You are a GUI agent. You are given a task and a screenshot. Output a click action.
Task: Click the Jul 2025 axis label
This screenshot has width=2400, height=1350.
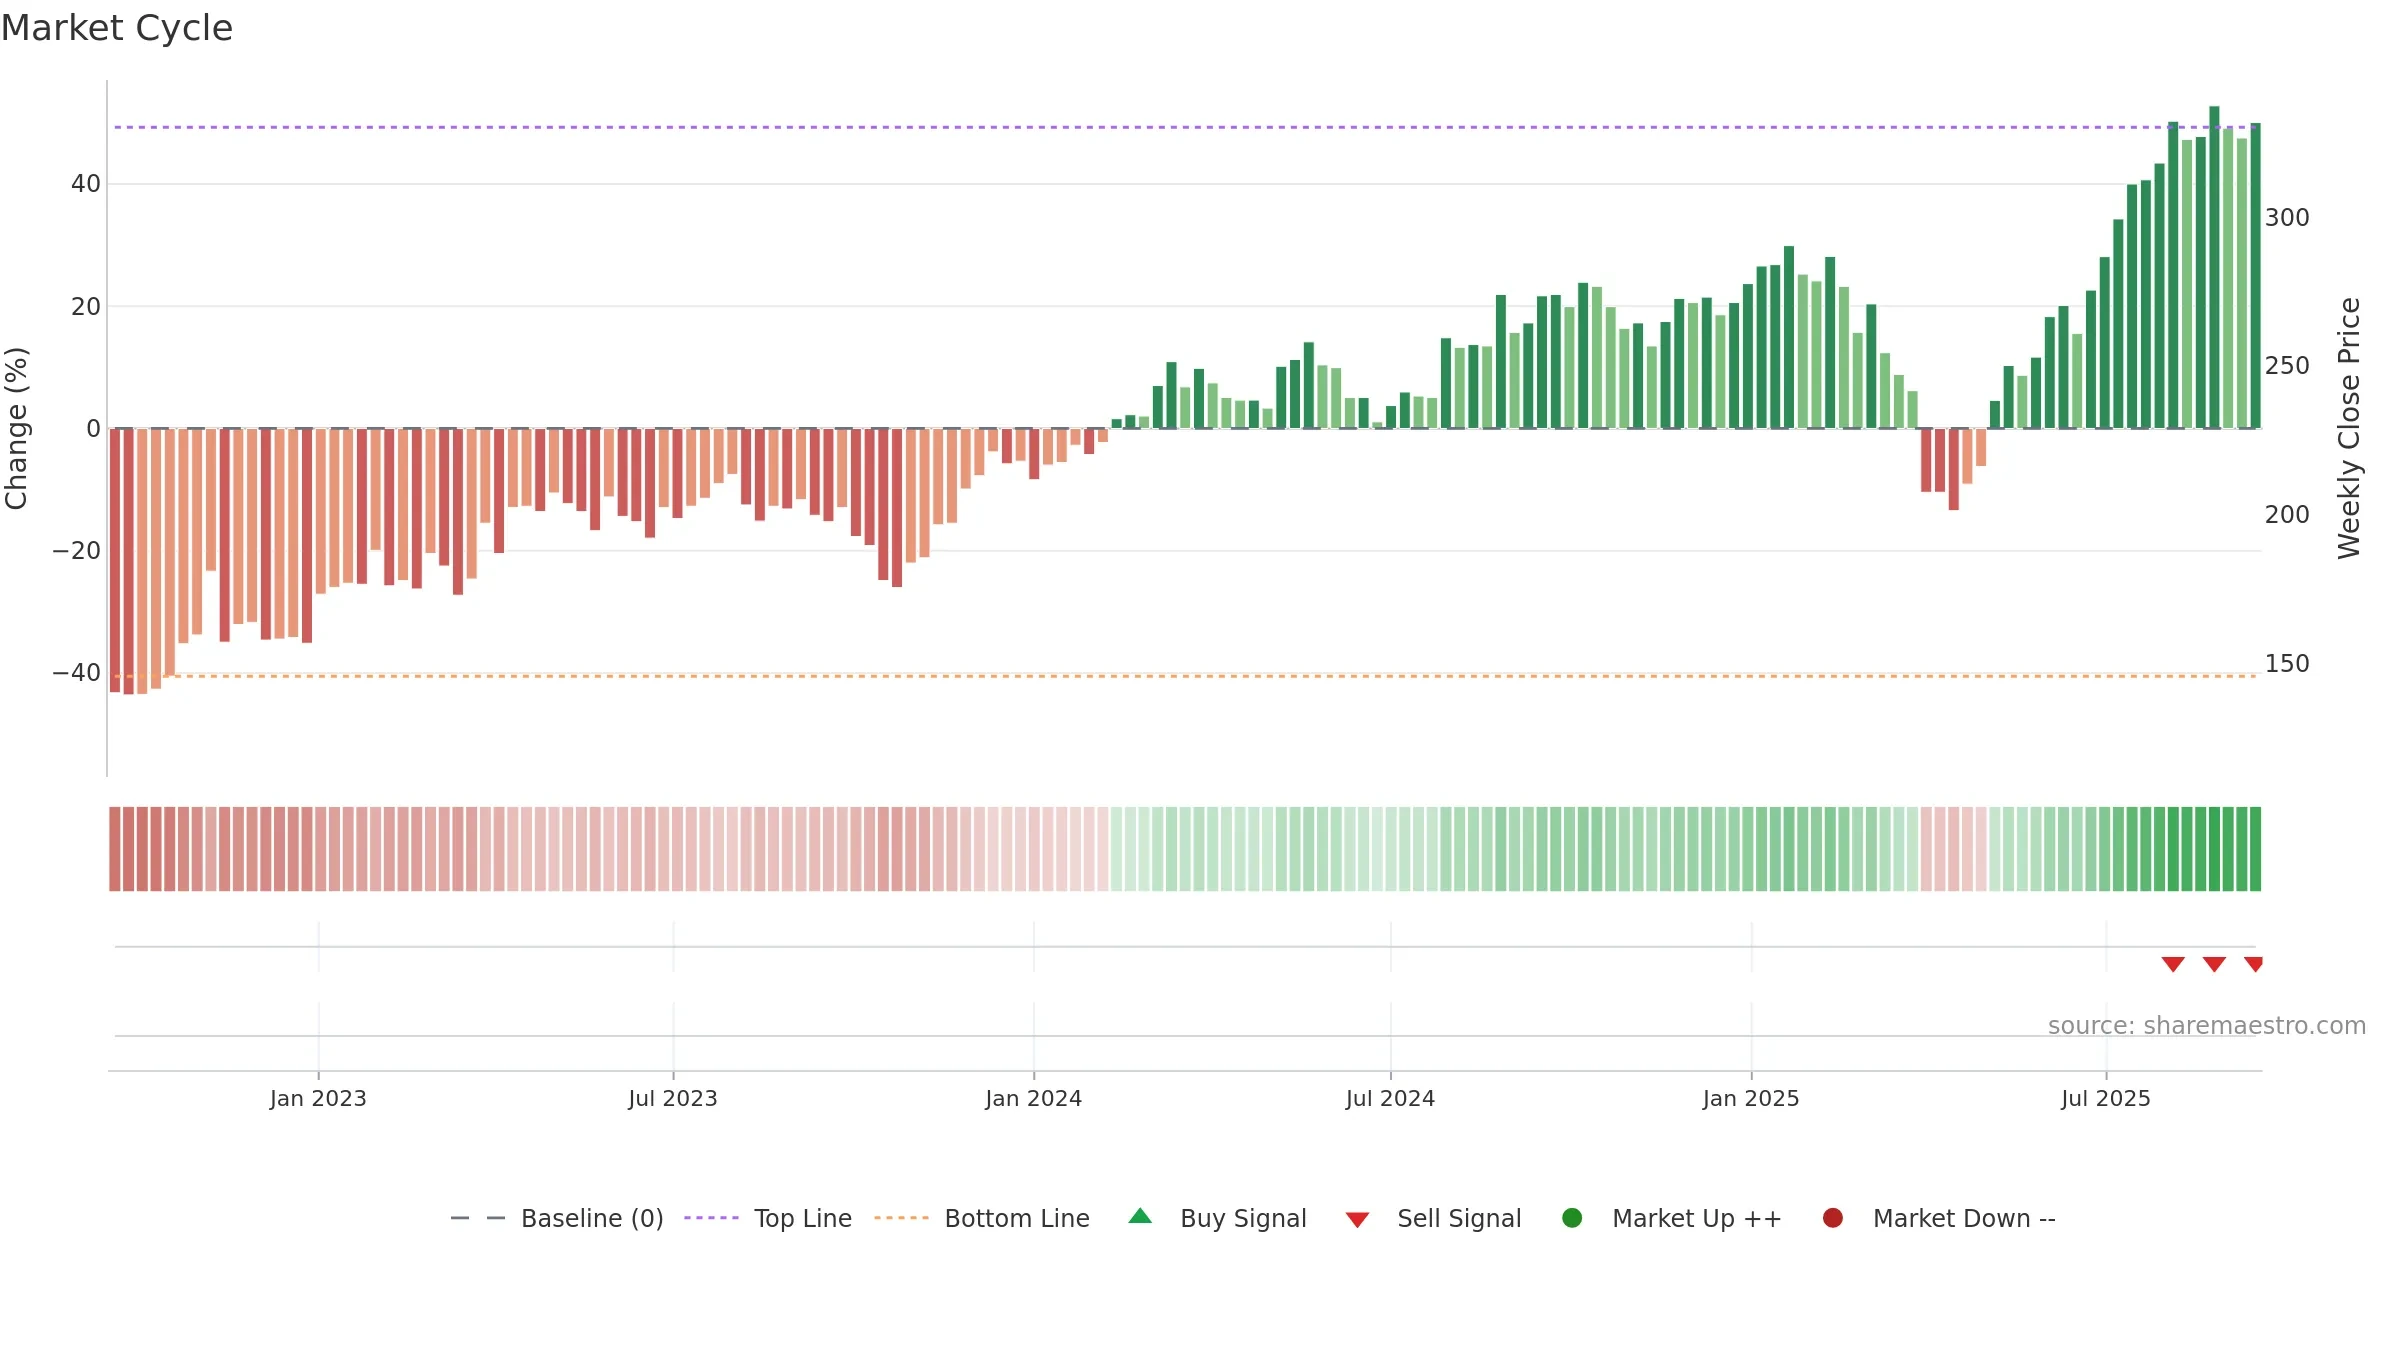click(2106, 1099)
